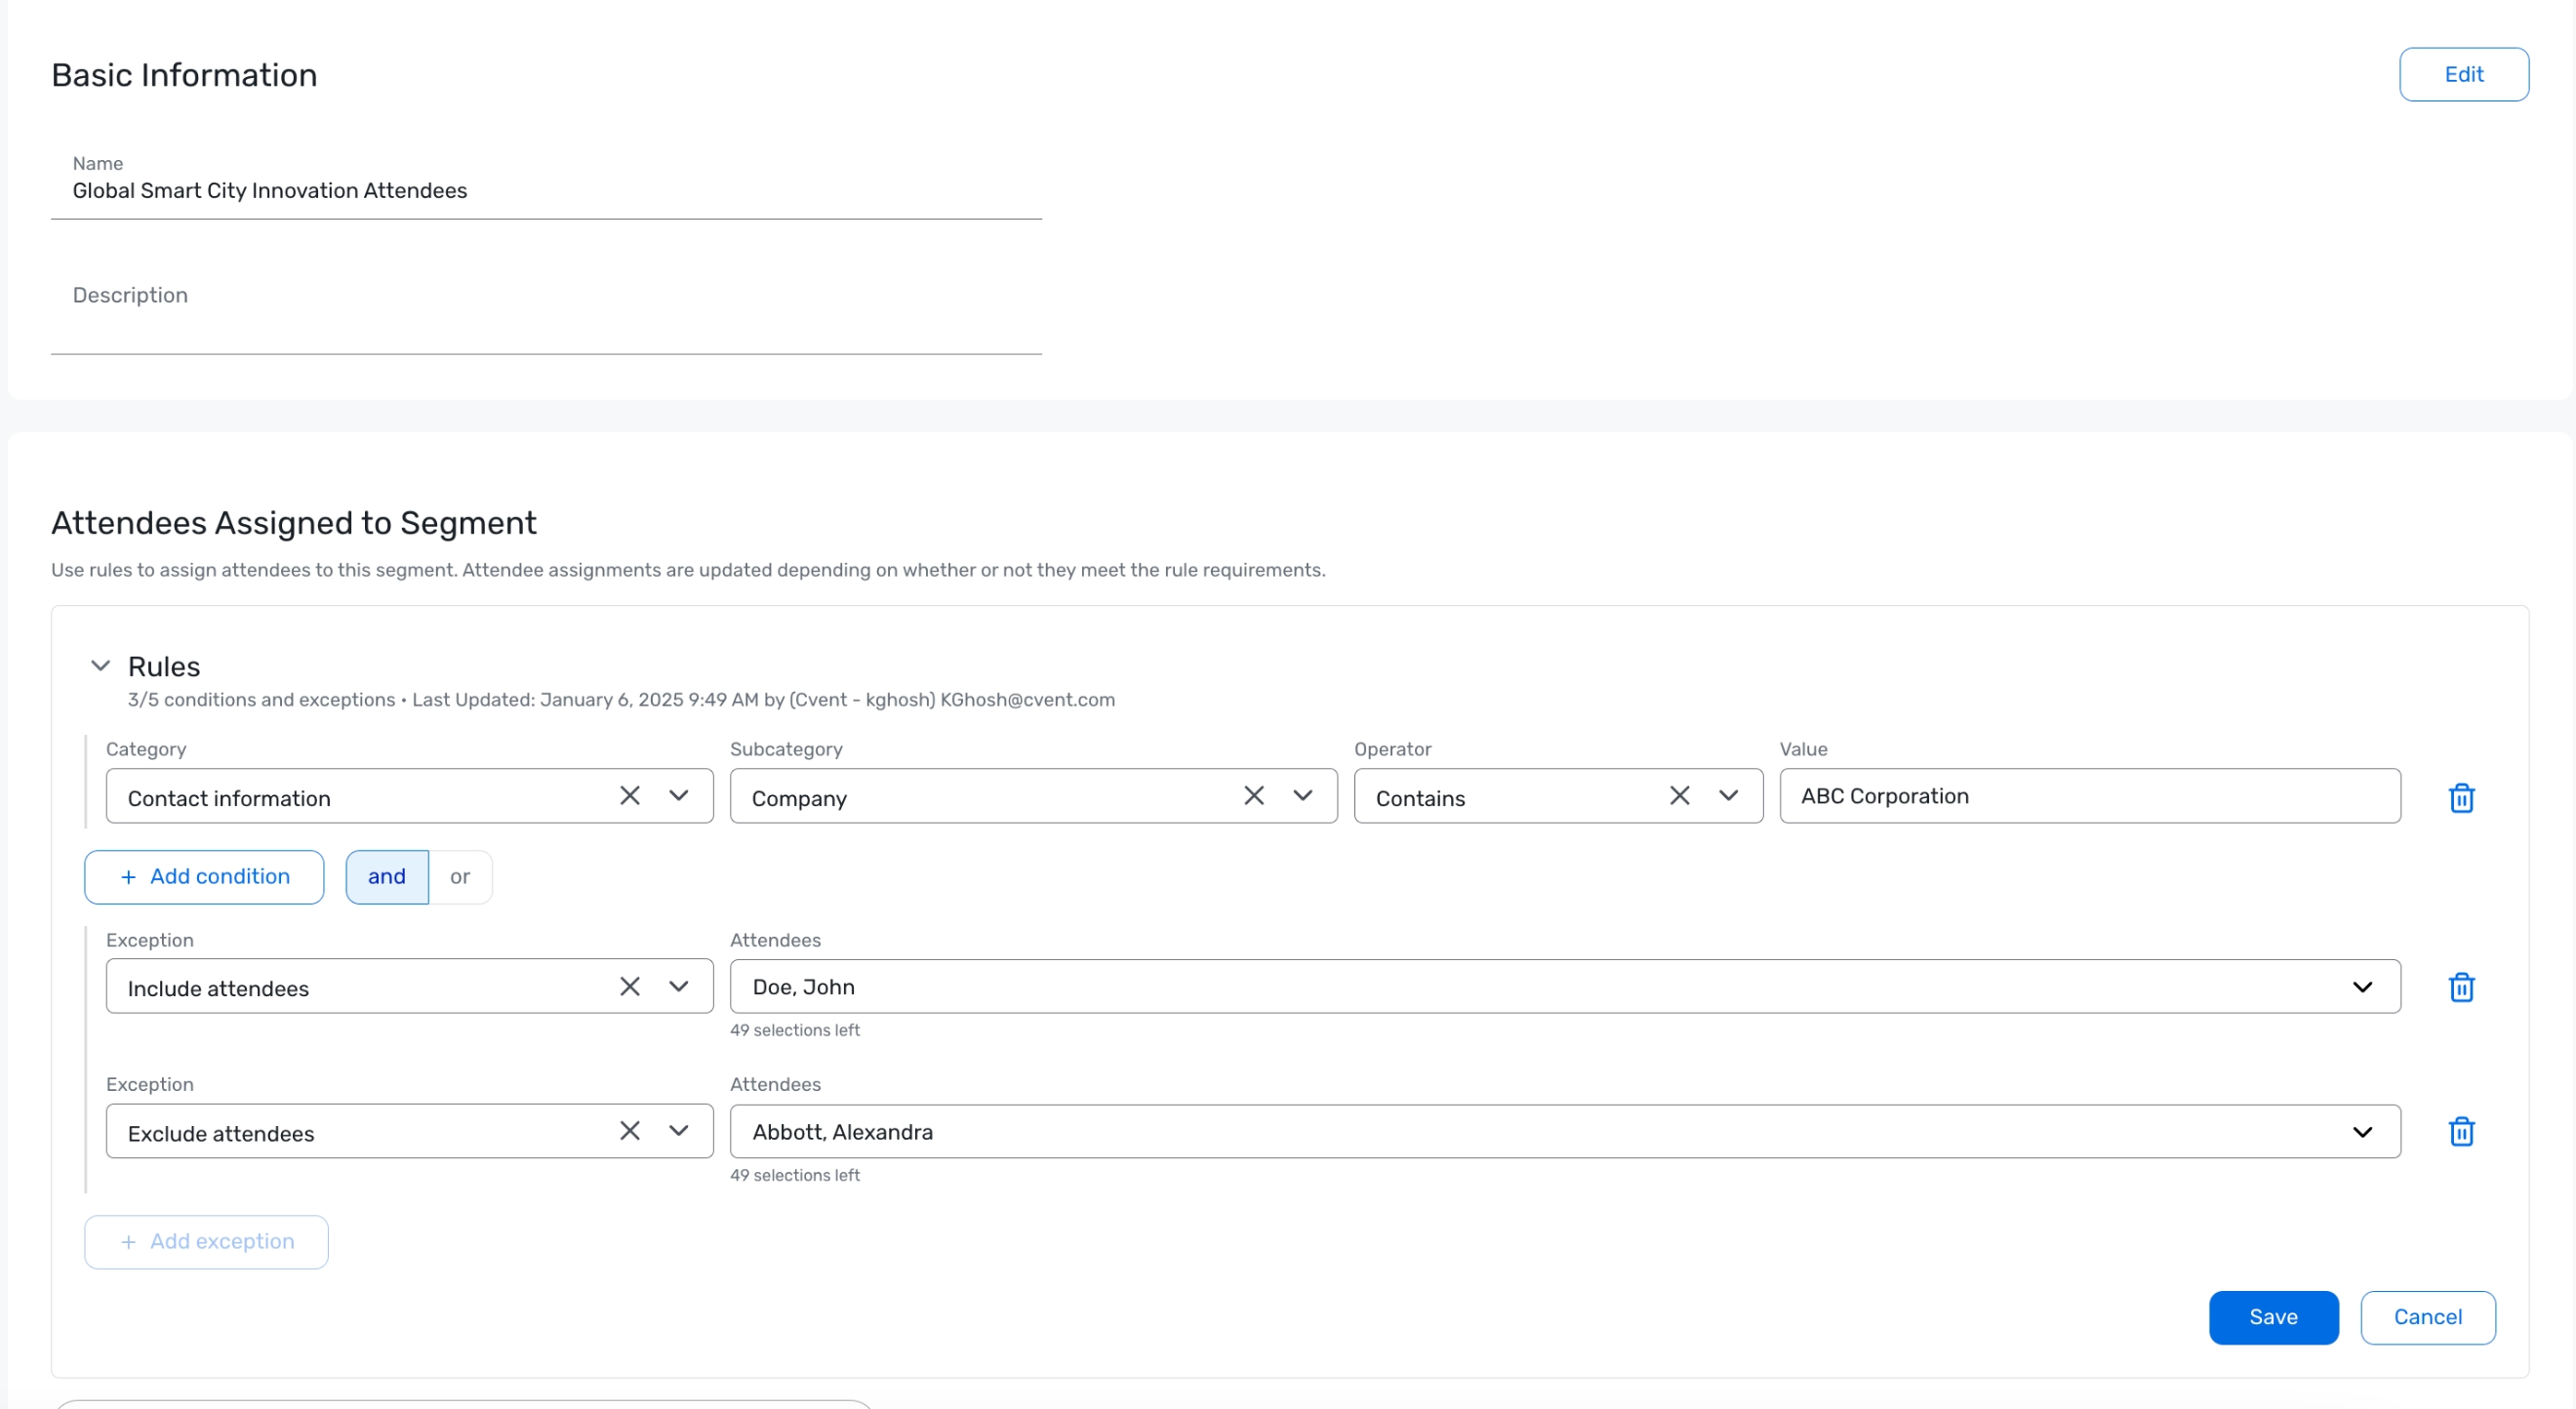This screenshot has height=1409, width=2576.
Task: Open the Operator Contains dropdown arrow
Action: coord(1728,795)
